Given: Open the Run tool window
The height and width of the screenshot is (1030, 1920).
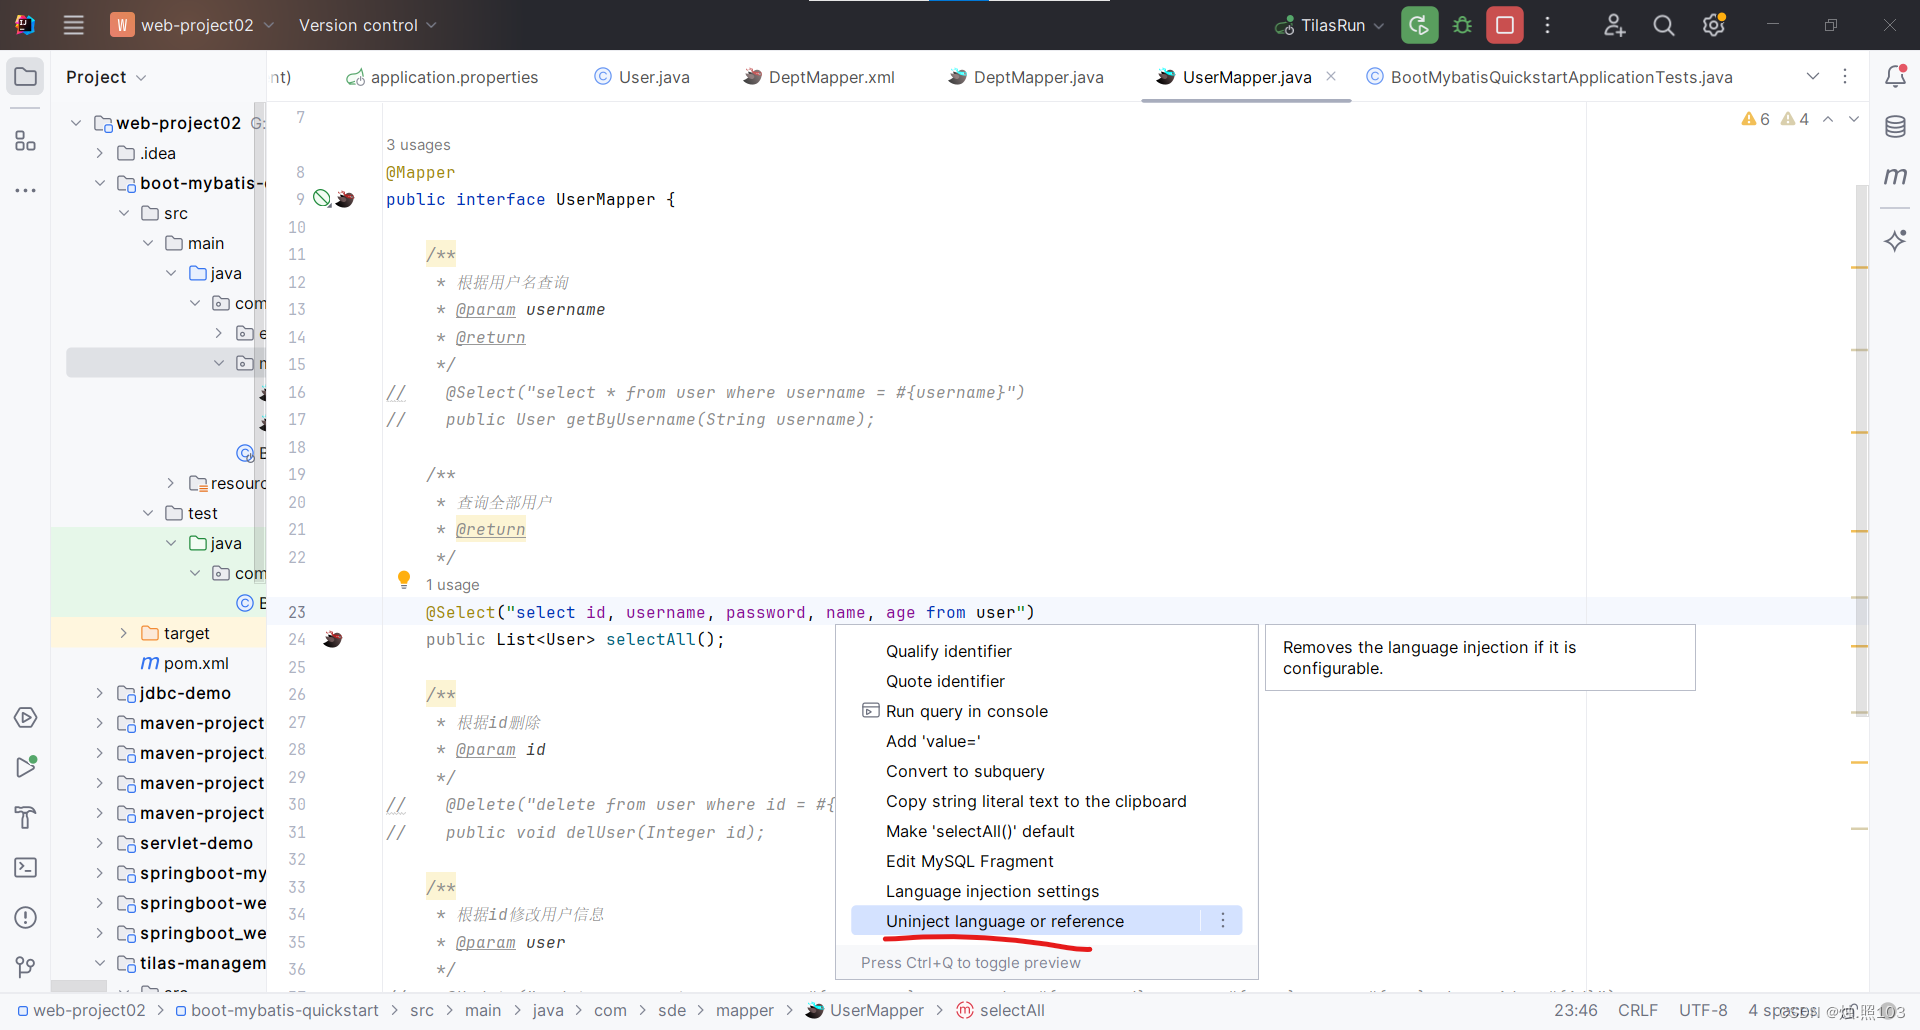Looking at the screenshot, I should [26, 767].
